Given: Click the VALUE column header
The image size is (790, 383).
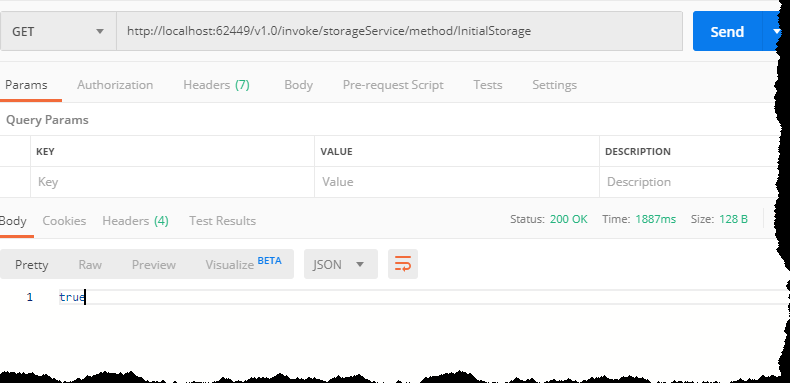Looking at the screenshot, I should (337, 152).
